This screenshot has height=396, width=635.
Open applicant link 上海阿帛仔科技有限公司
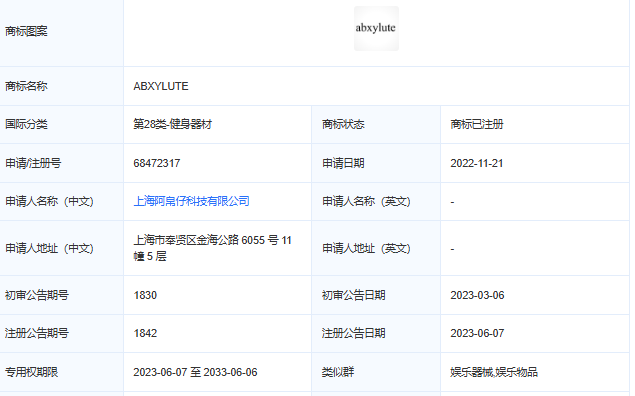point(192,201)
